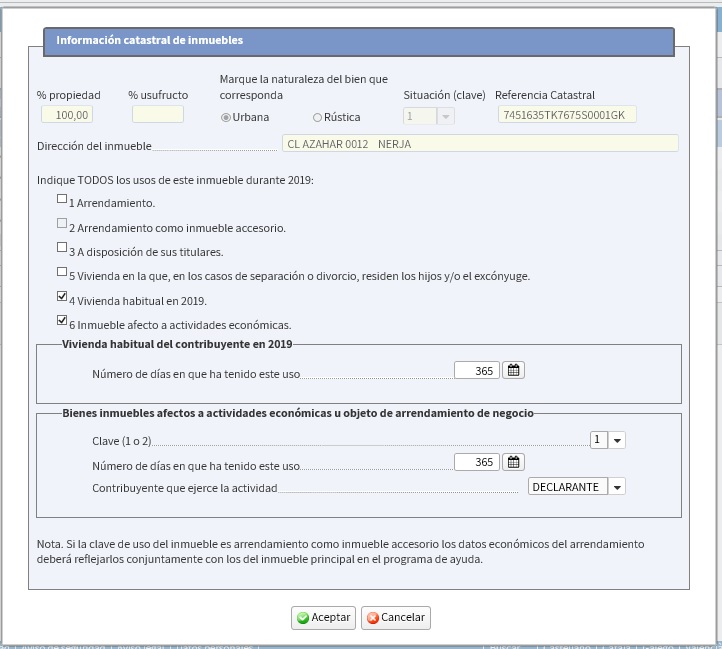
Task: Click the Vivienda habitual days number field
Action: pyautogui.click(x=476, y=370)
